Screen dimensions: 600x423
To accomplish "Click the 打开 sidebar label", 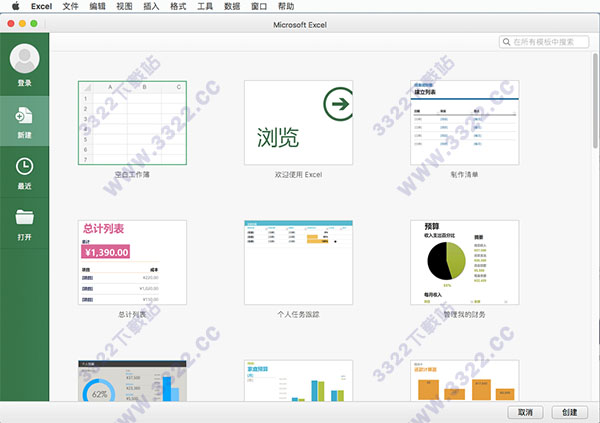I will (24, 237).
